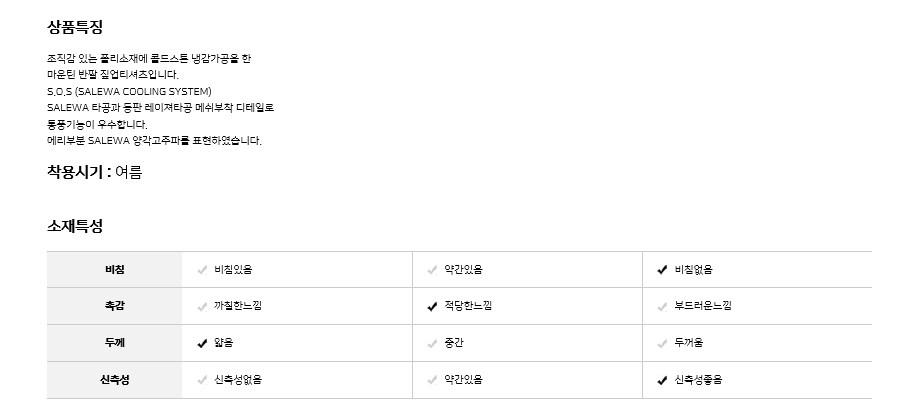This screenshot has height=420, width=920.
Task: Click the black checkmark beside 적당한느낌
Action: [432, 306]
